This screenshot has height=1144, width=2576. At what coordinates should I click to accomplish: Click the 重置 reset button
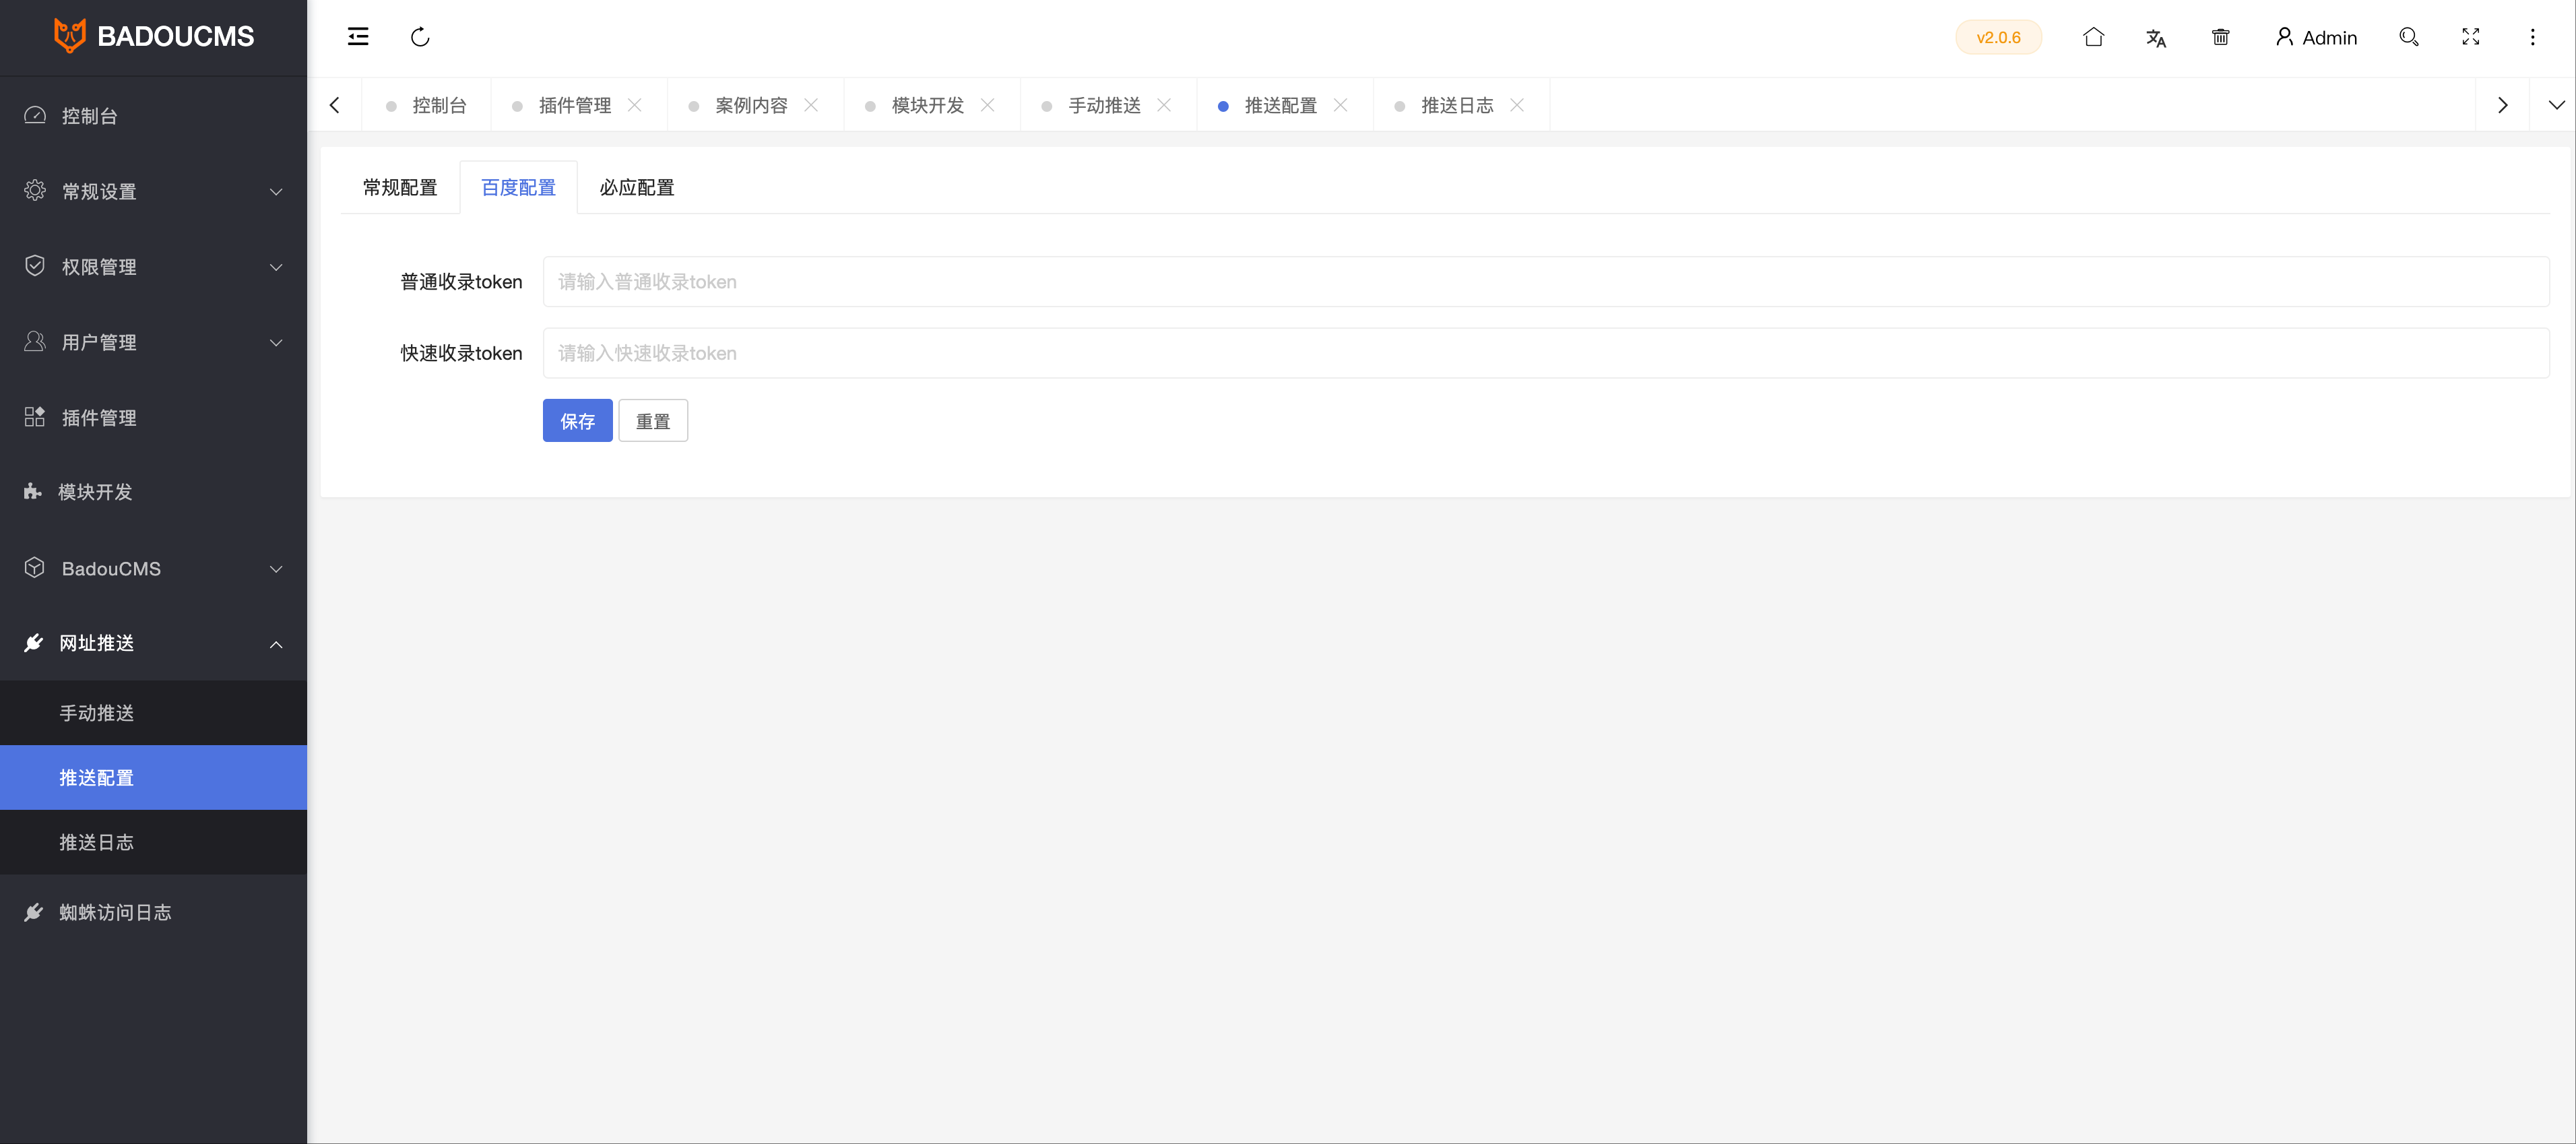653,421
